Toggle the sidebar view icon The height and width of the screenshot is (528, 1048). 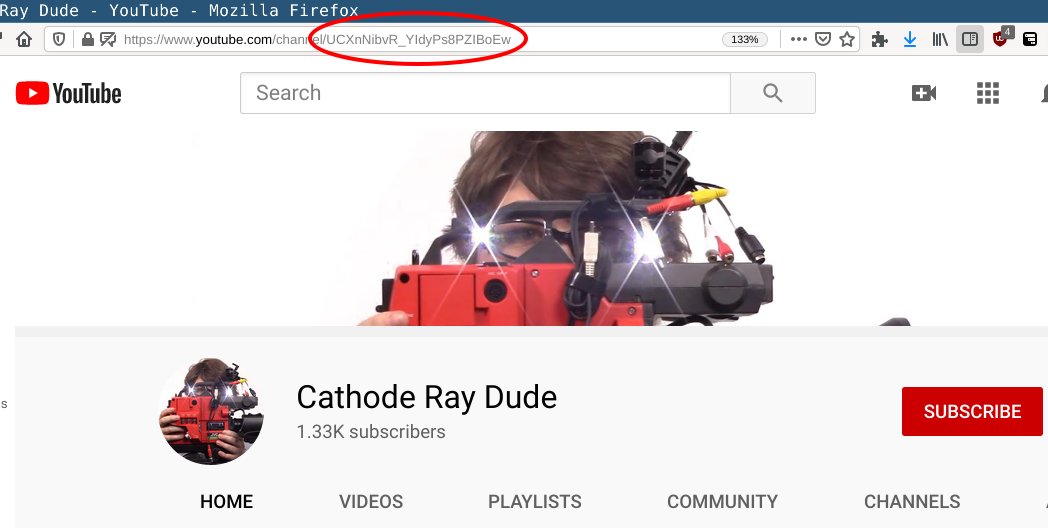970,39
